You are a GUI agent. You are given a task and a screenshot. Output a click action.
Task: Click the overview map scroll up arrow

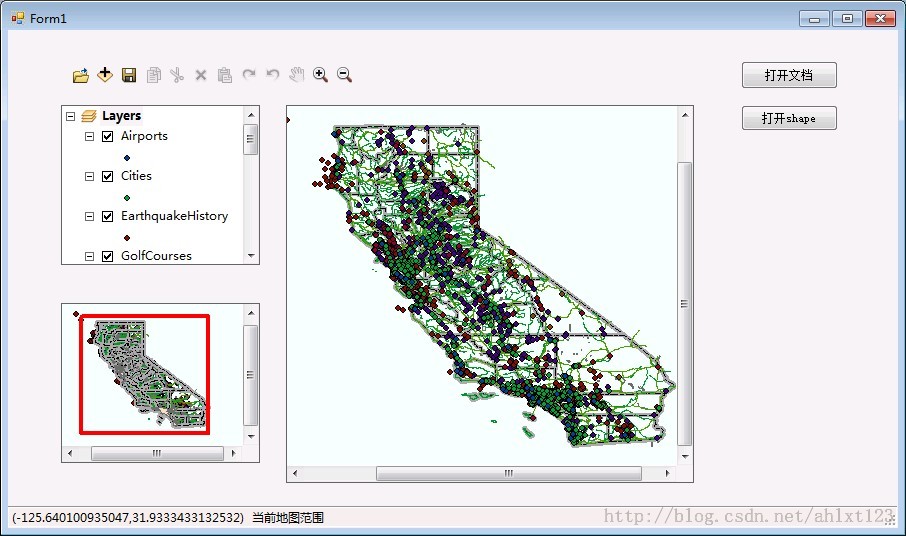click(x=251, y=312)
